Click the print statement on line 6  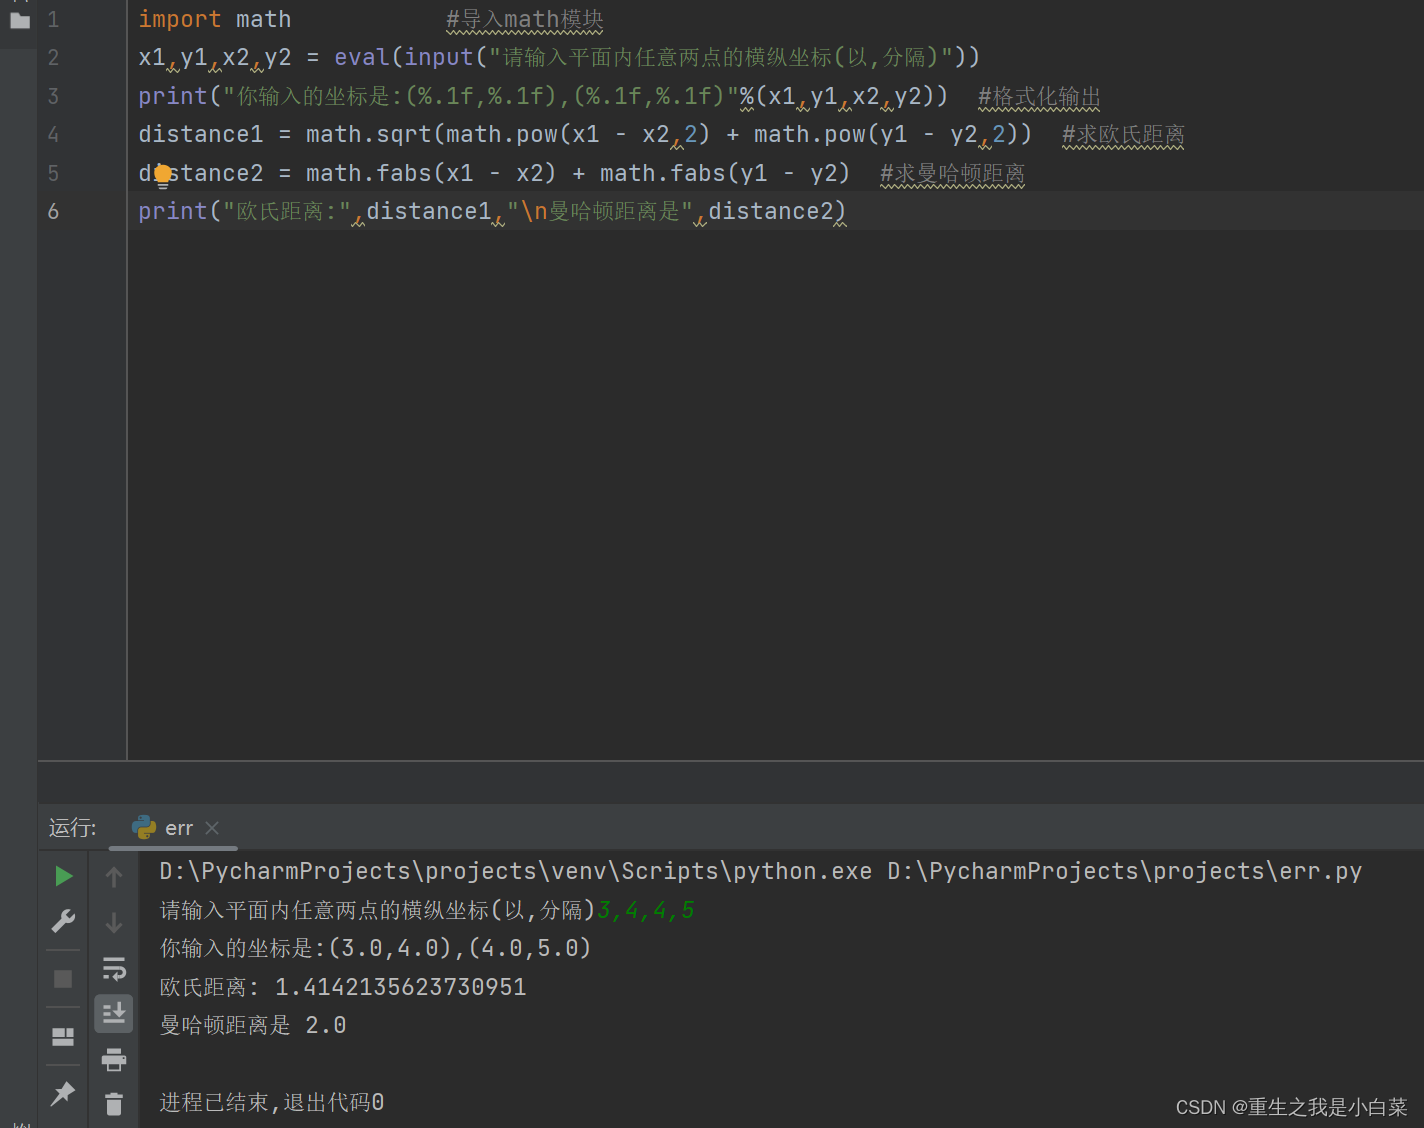point(492,211)
